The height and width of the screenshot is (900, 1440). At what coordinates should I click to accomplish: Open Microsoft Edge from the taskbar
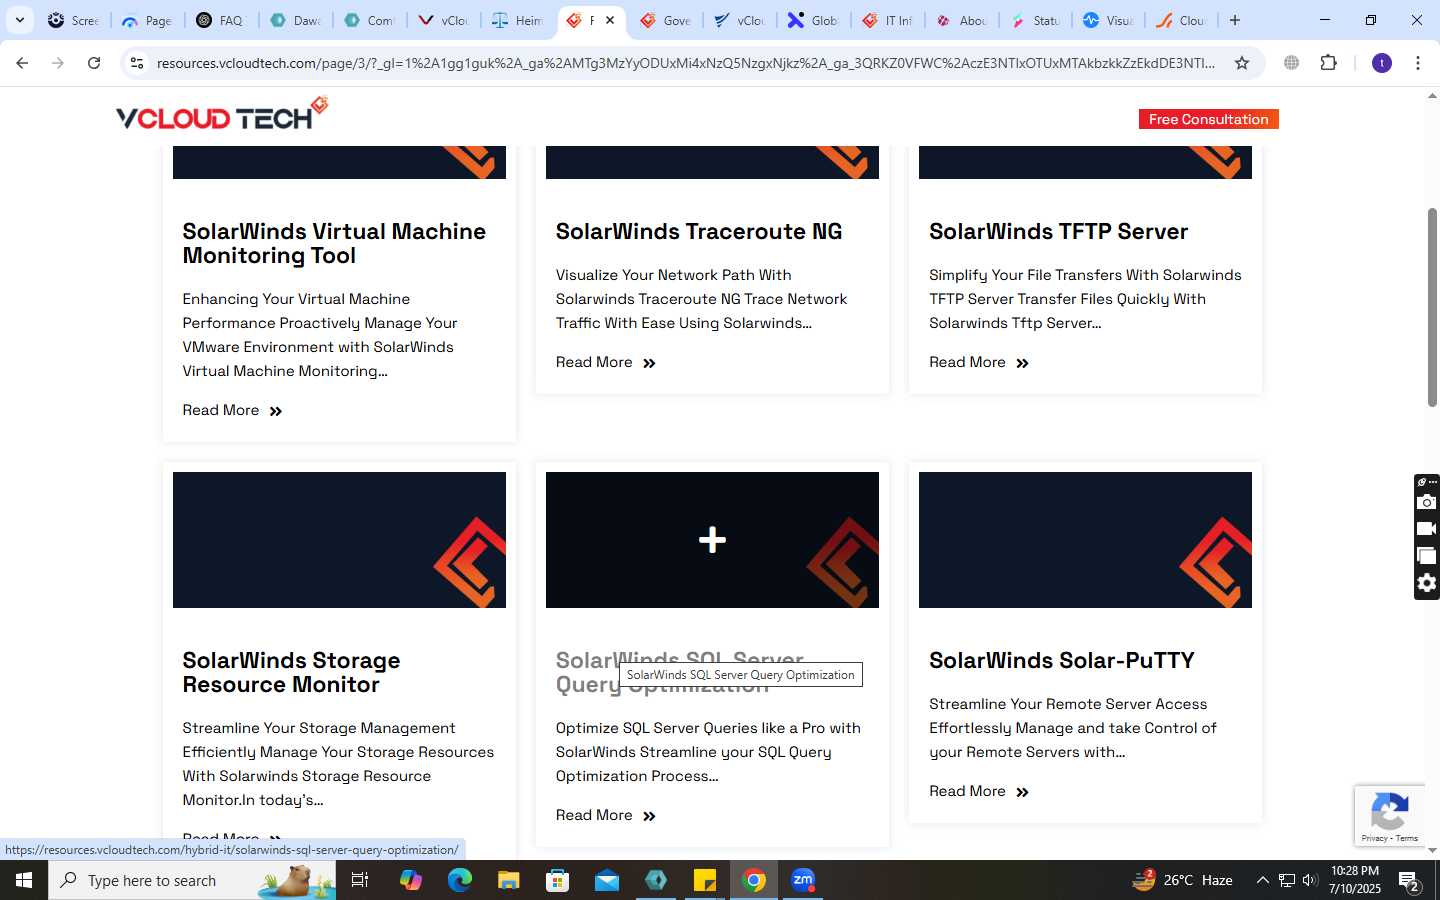[460, 880]
